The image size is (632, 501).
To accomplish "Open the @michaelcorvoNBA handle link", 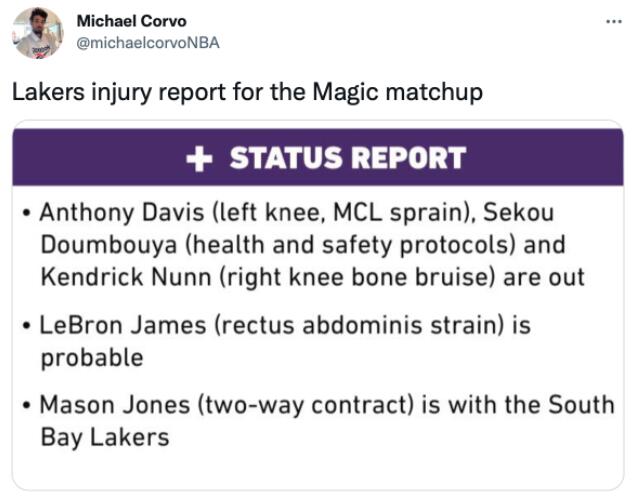I will pyautogui.click(x=148, y=43).
